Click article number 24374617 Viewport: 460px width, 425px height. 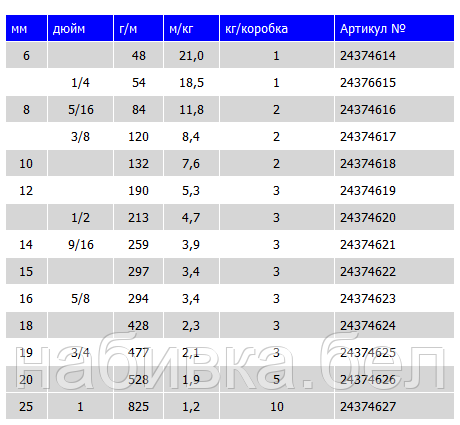pos(368,137)
